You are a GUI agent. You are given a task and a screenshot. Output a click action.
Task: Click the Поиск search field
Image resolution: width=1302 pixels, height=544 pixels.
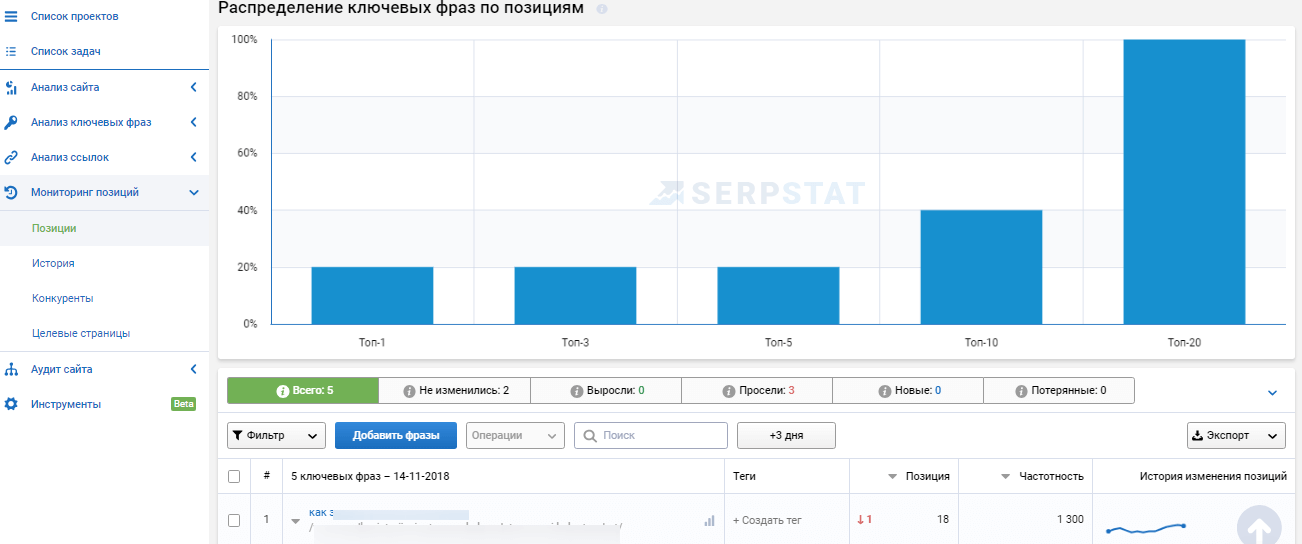pos(651,436)
